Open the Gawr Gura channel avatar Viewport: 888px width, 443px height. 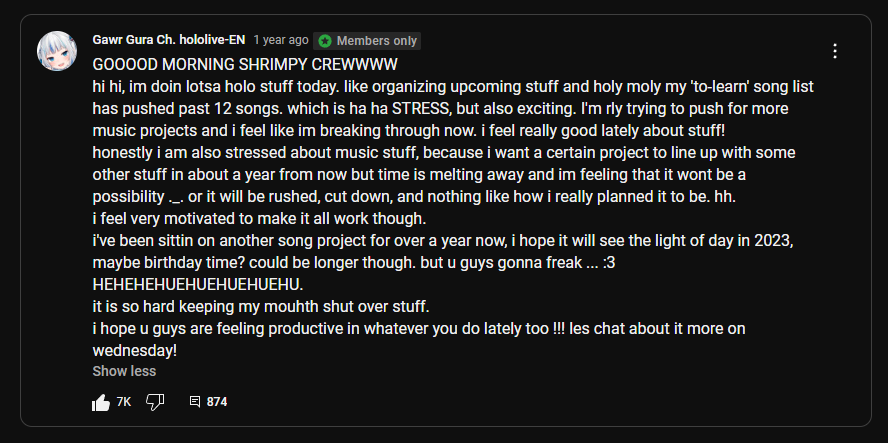57,51
